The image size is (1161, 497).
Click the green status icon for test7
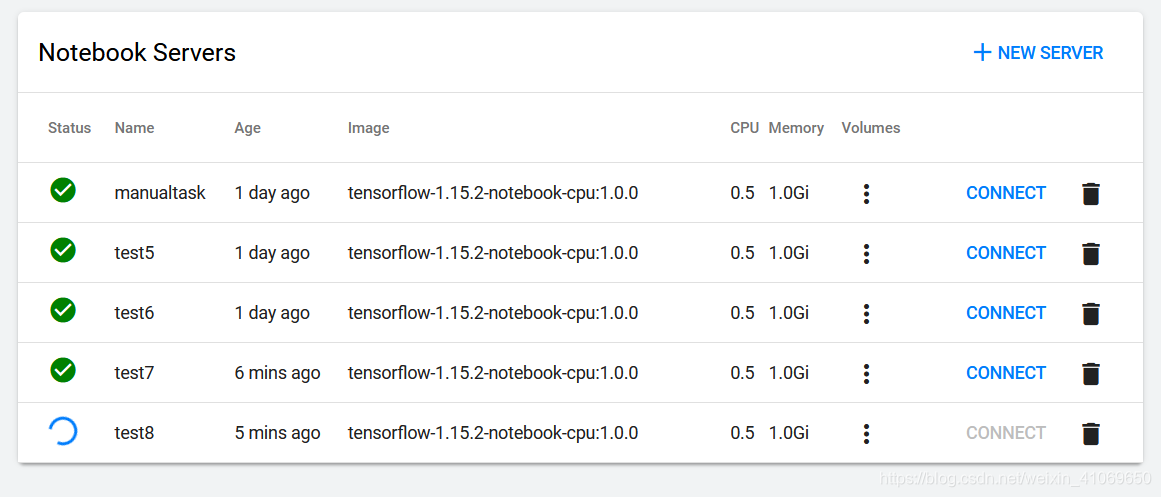tap(63, 370)
